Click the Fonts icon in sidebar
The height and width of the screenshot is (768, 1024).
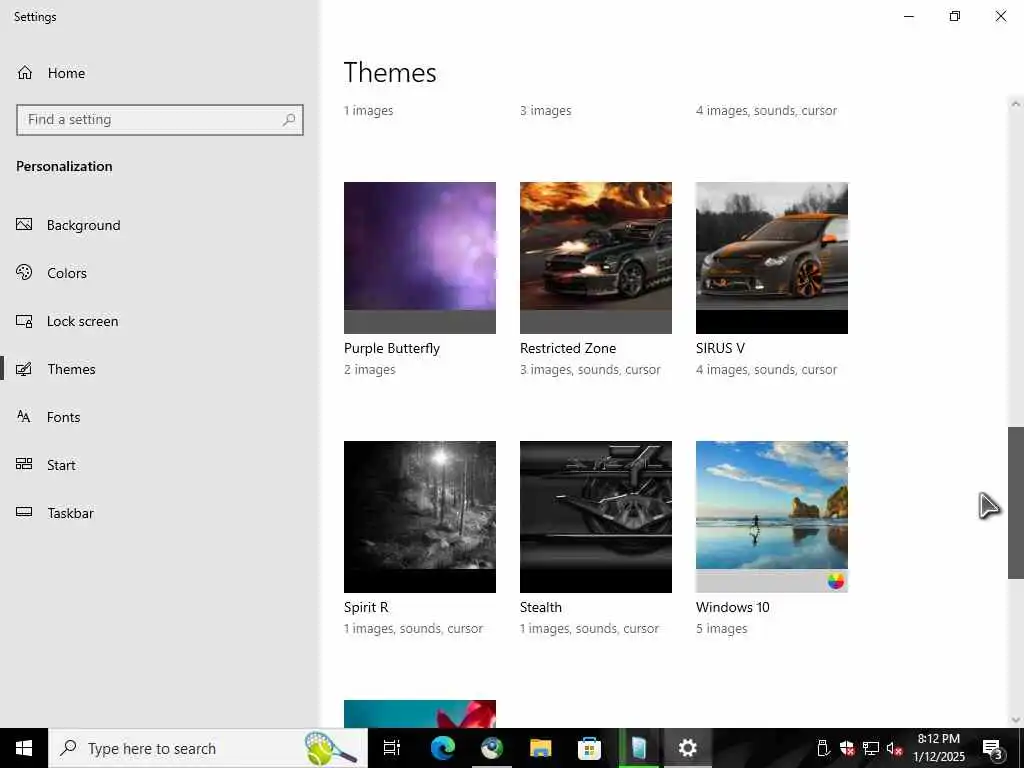tap(24, 417)
